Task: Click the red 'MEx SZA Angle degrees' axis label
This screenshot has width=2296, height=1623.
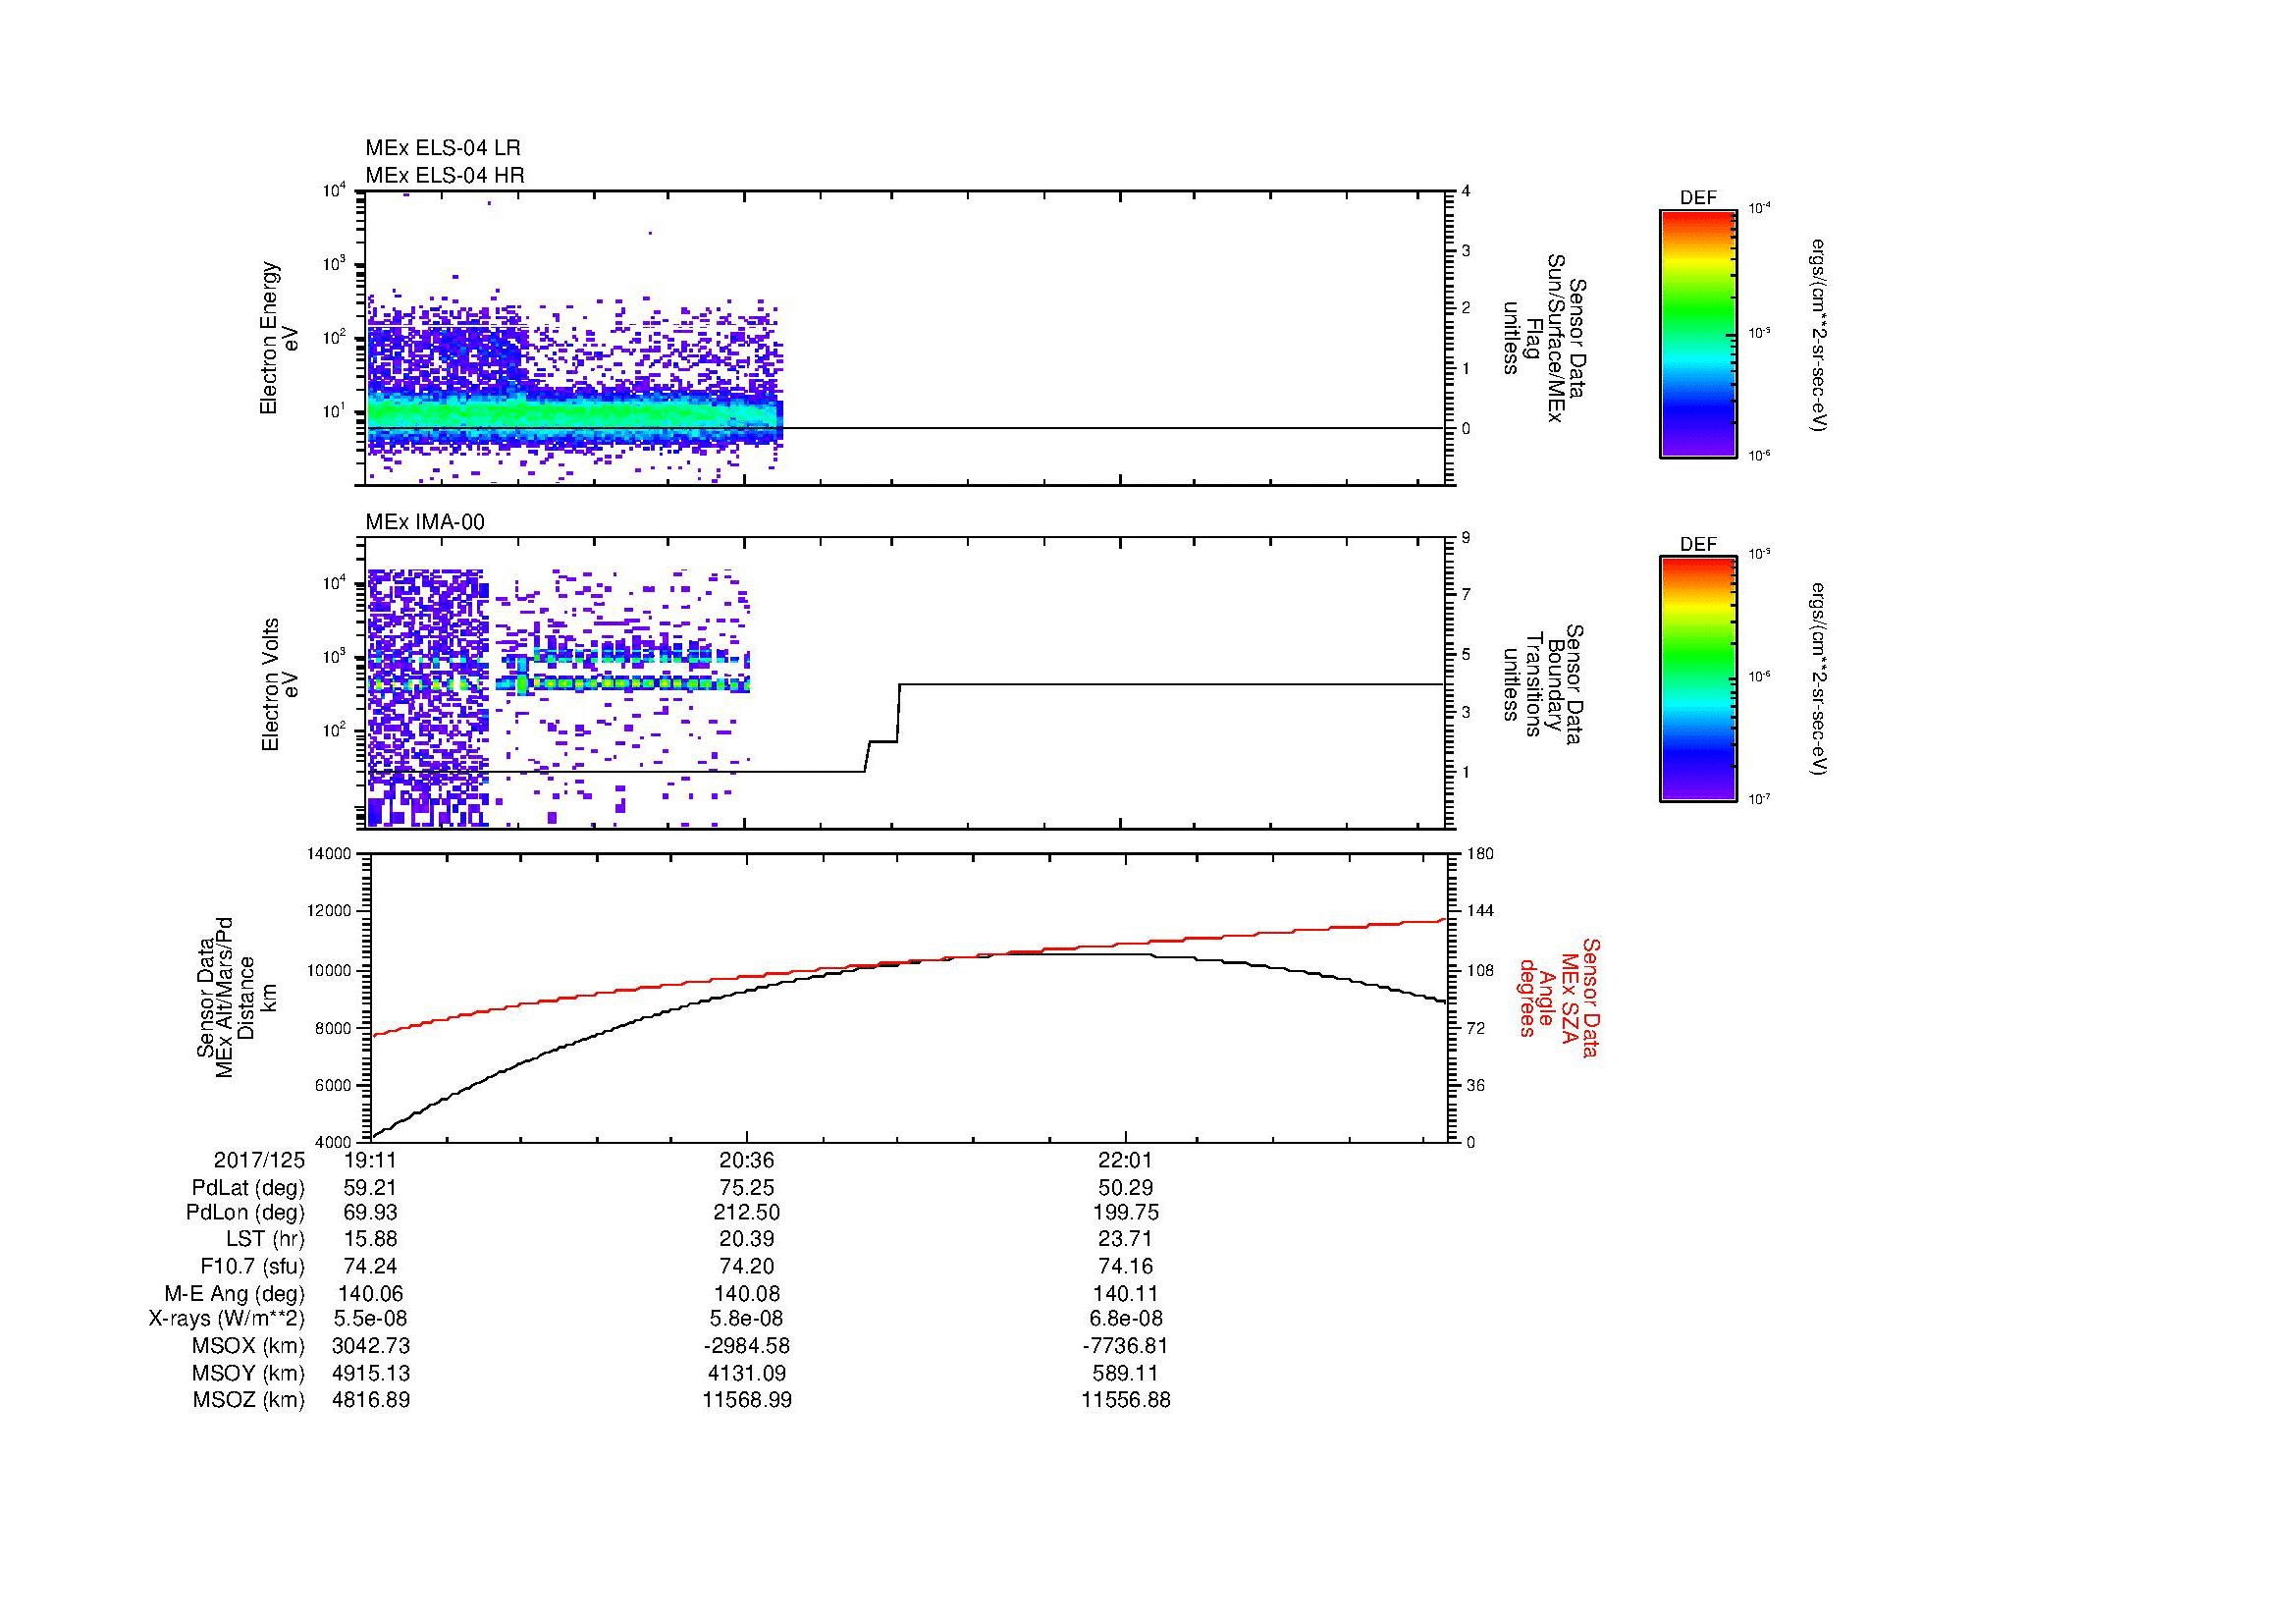Action: [1558, 997]
